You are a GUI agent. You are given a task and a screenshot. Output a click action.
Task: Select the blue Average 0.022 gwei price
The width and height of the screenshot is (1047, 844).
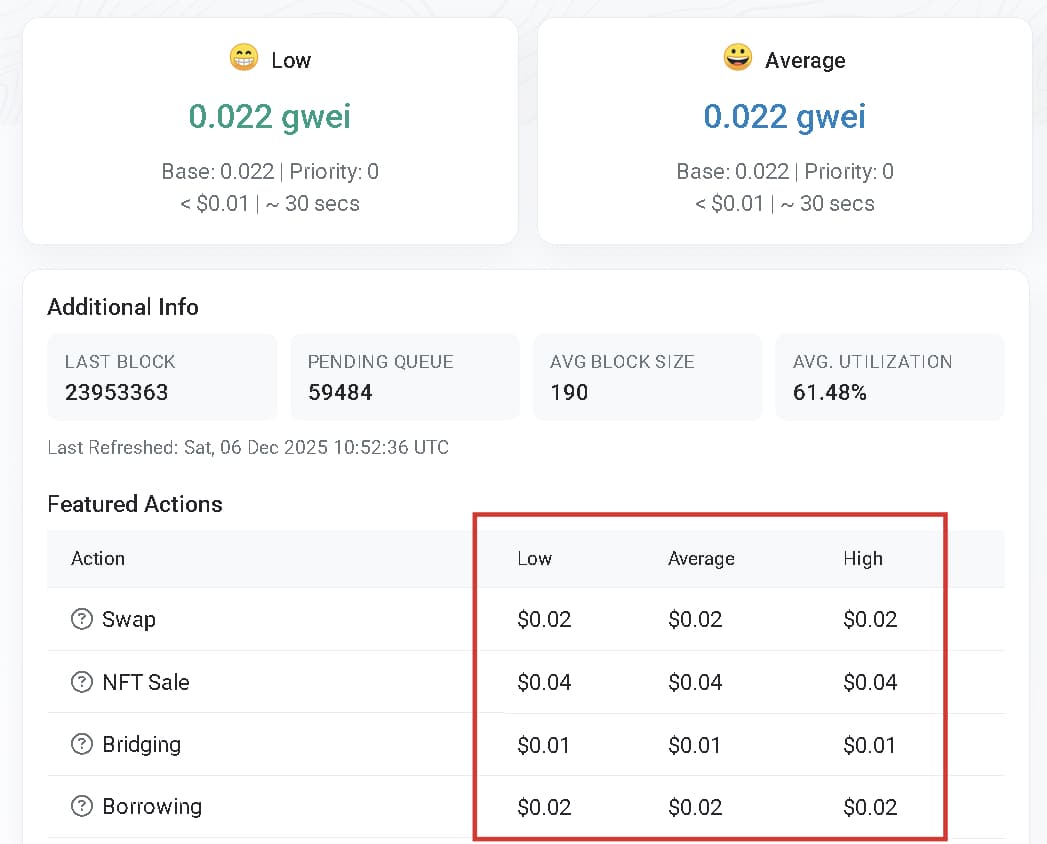click(784, 117)
